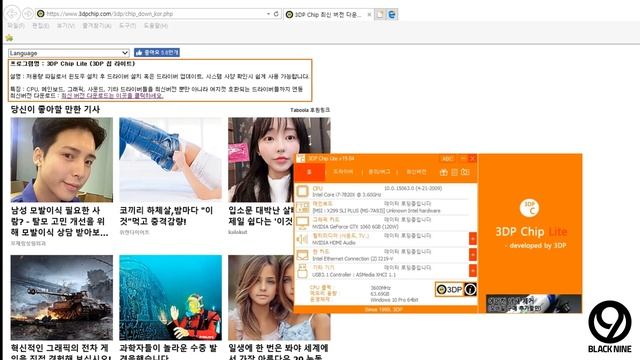The image size is (640, 360).
Task: Open the 파일(F) menu
Action: pyautogui.click(x=16, y=26)
